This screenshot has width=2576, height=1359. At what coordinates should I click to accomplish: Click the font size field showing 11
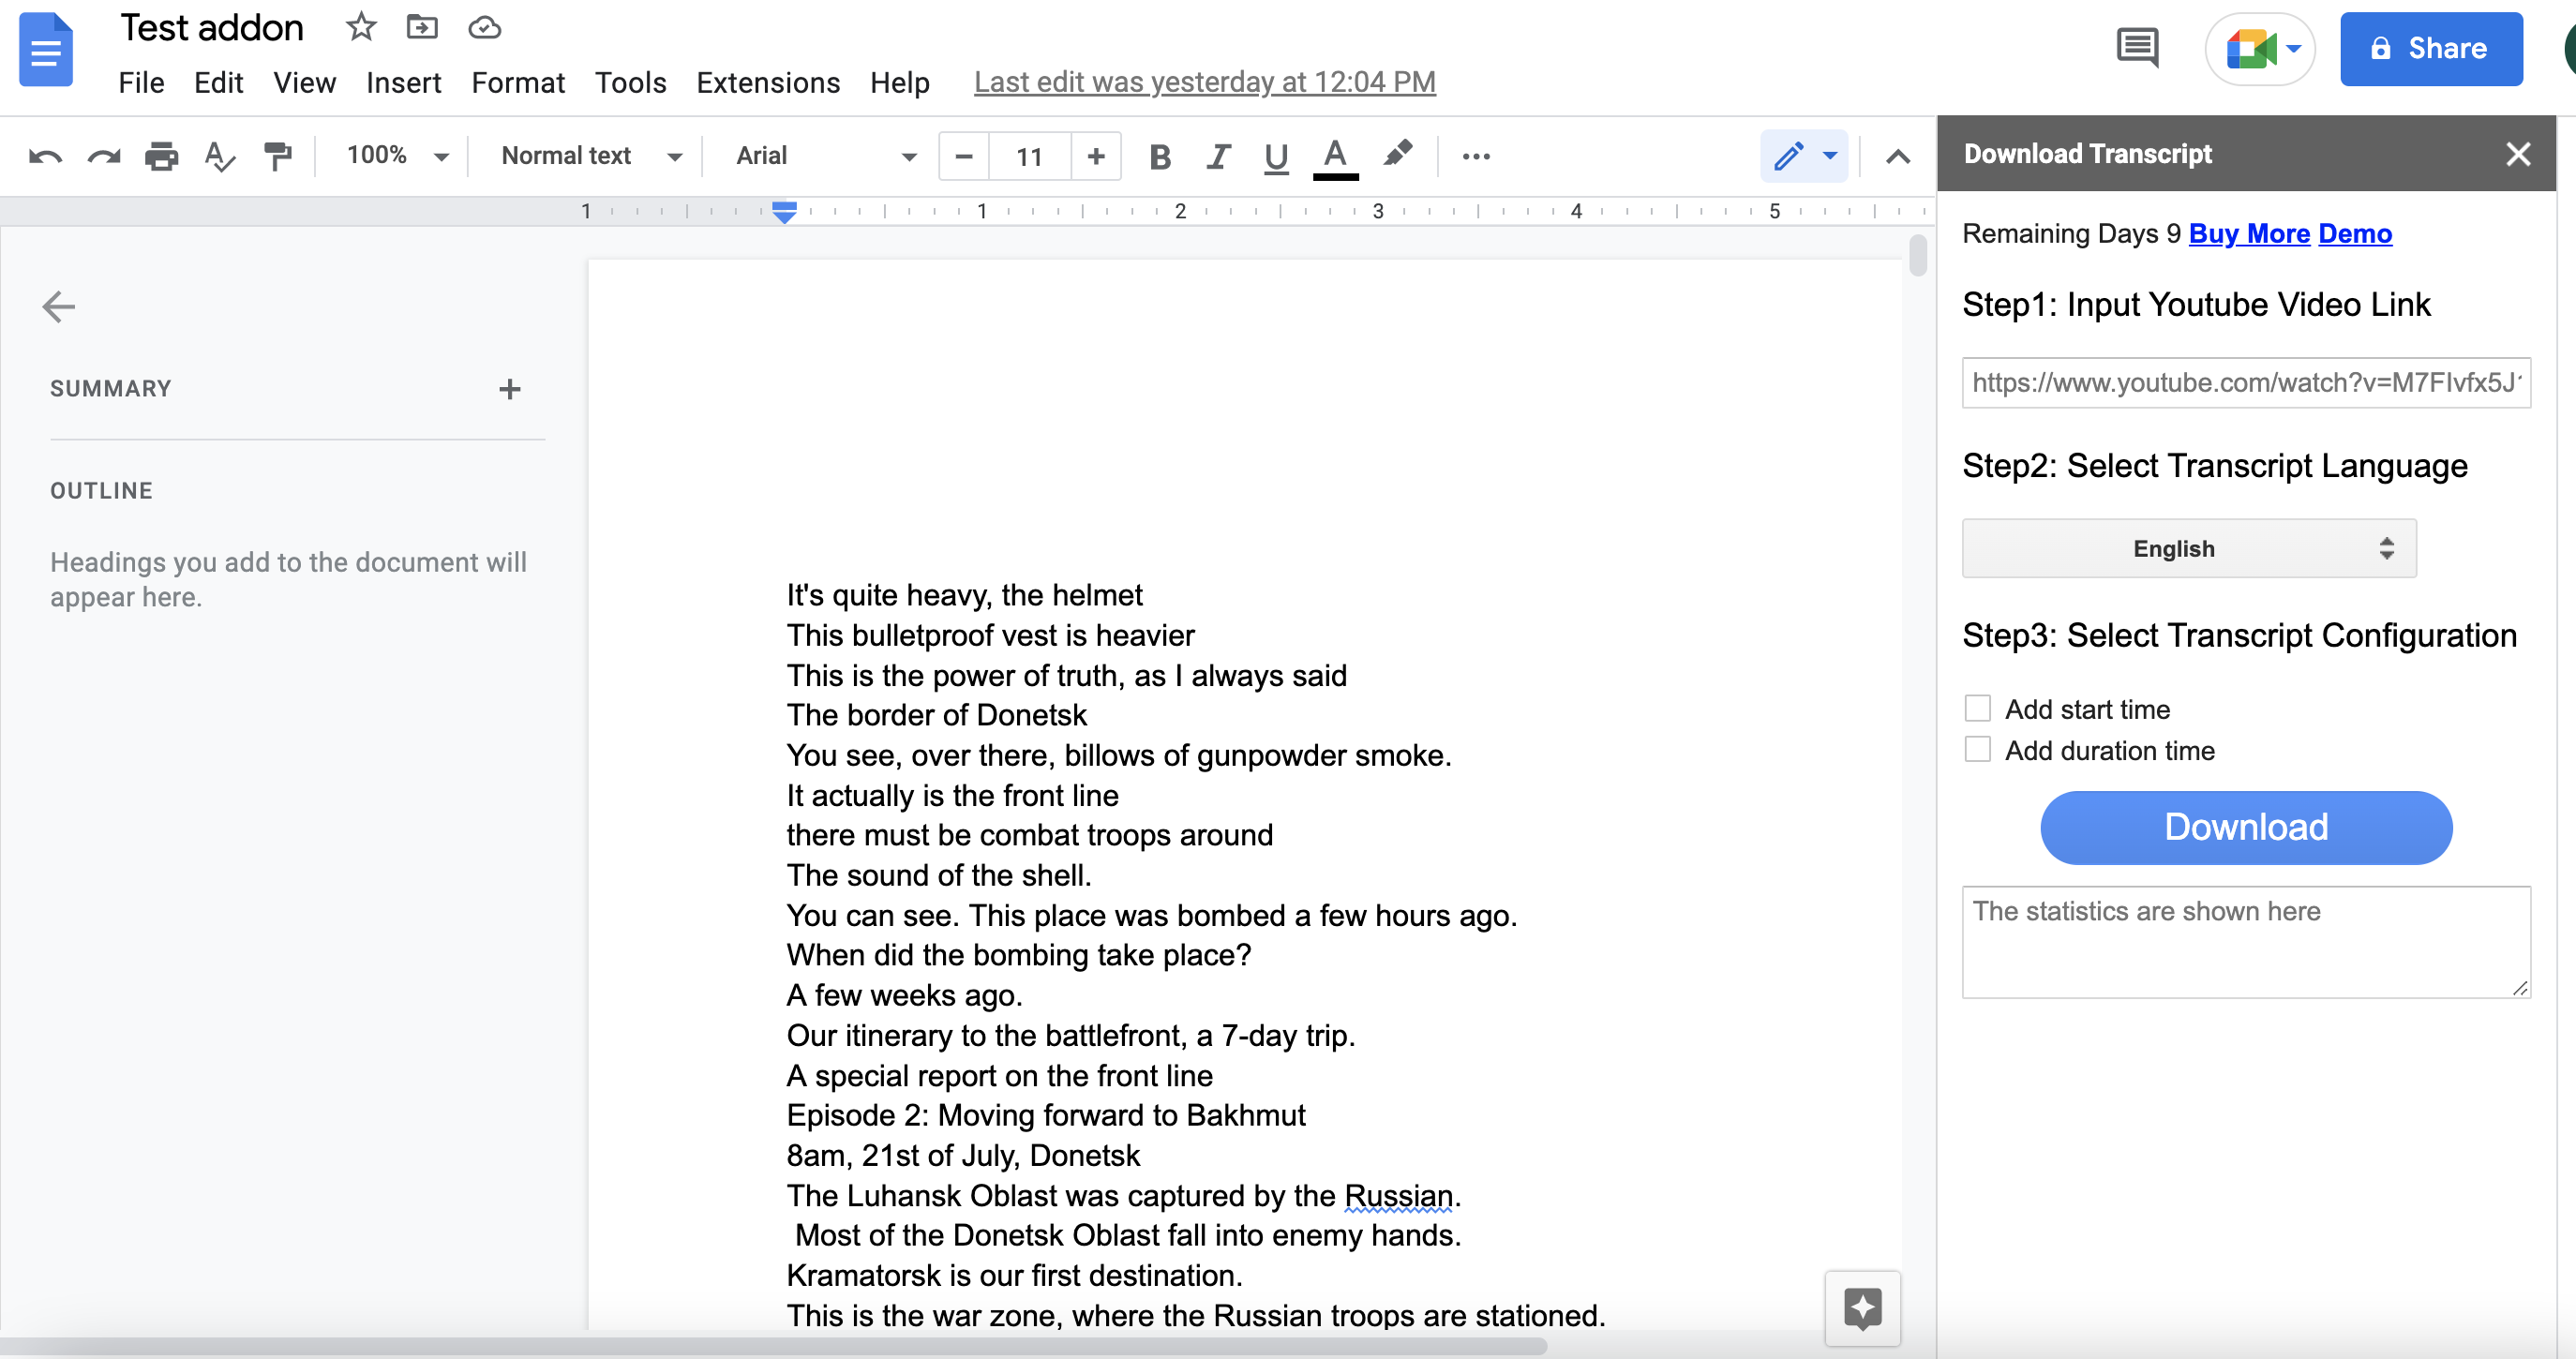click(x=1029, y=156)
